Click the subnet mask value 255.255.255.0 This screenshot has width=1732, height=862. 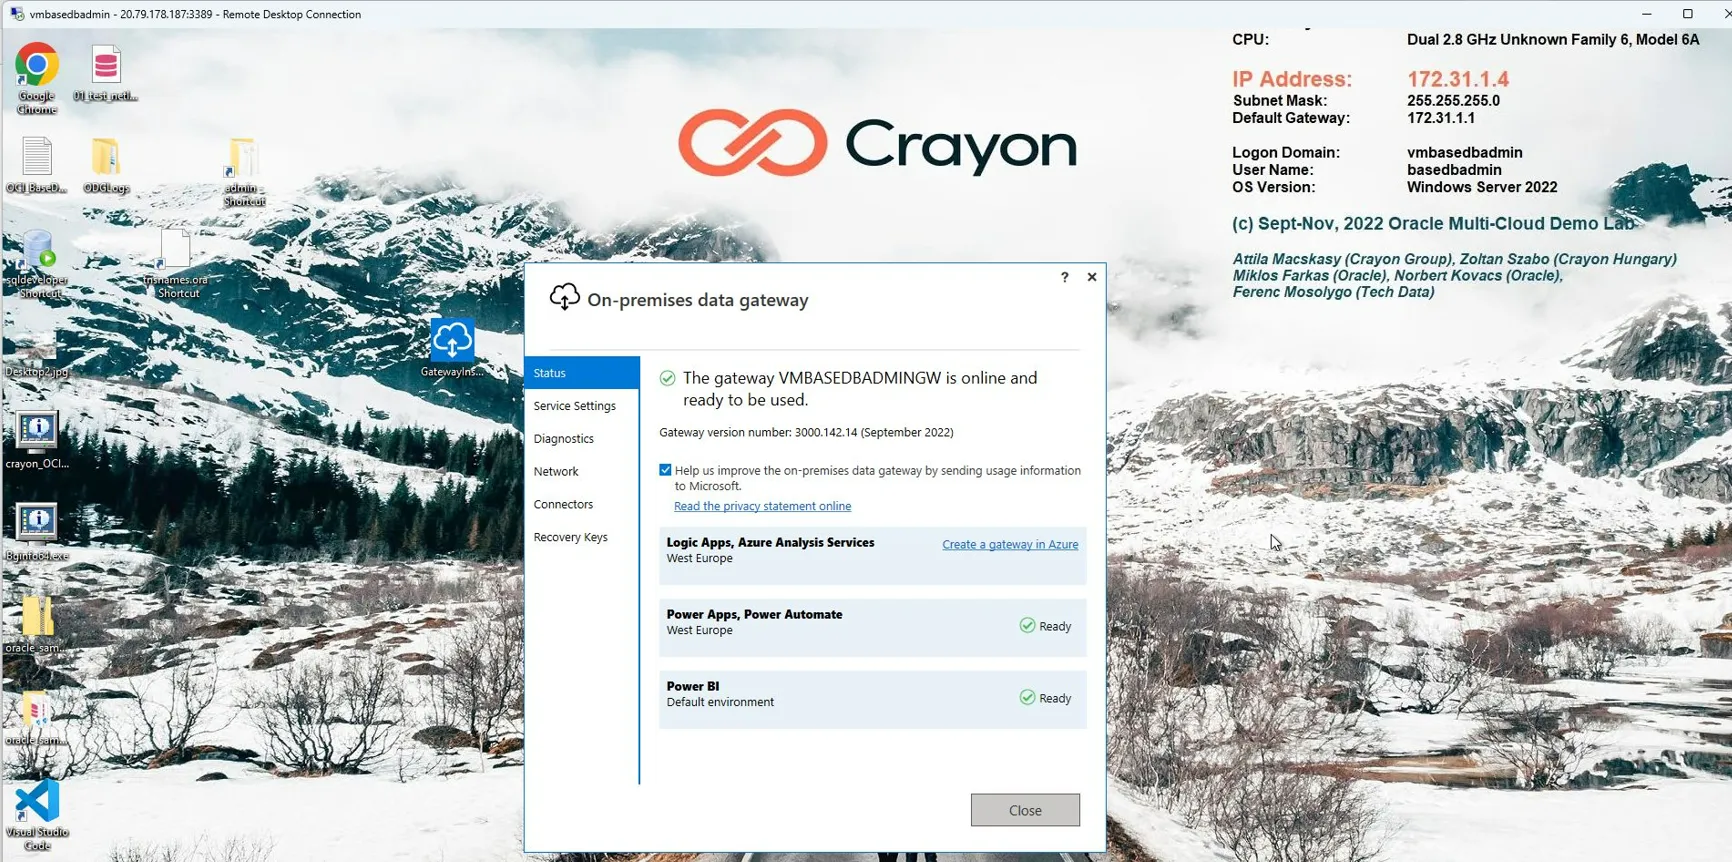(1453, 101)
